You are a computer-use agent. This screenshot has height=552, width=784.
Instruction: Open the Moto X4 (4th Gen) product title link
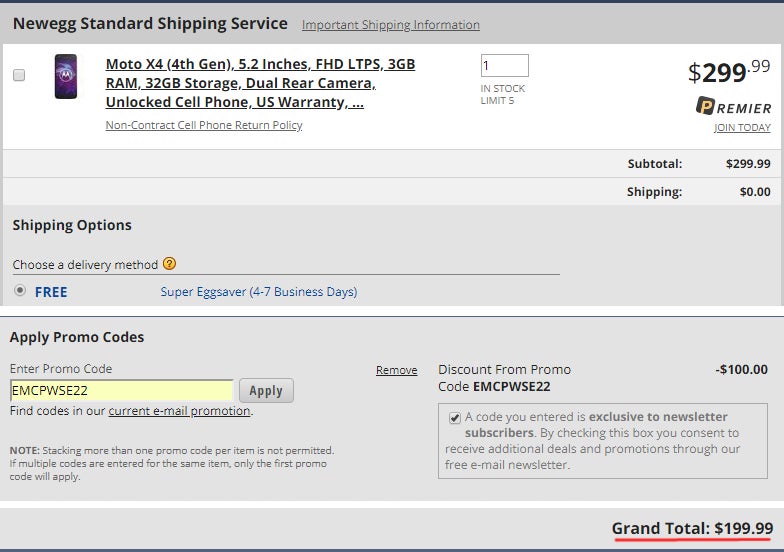pyautogui.click(x=260, y=83)
